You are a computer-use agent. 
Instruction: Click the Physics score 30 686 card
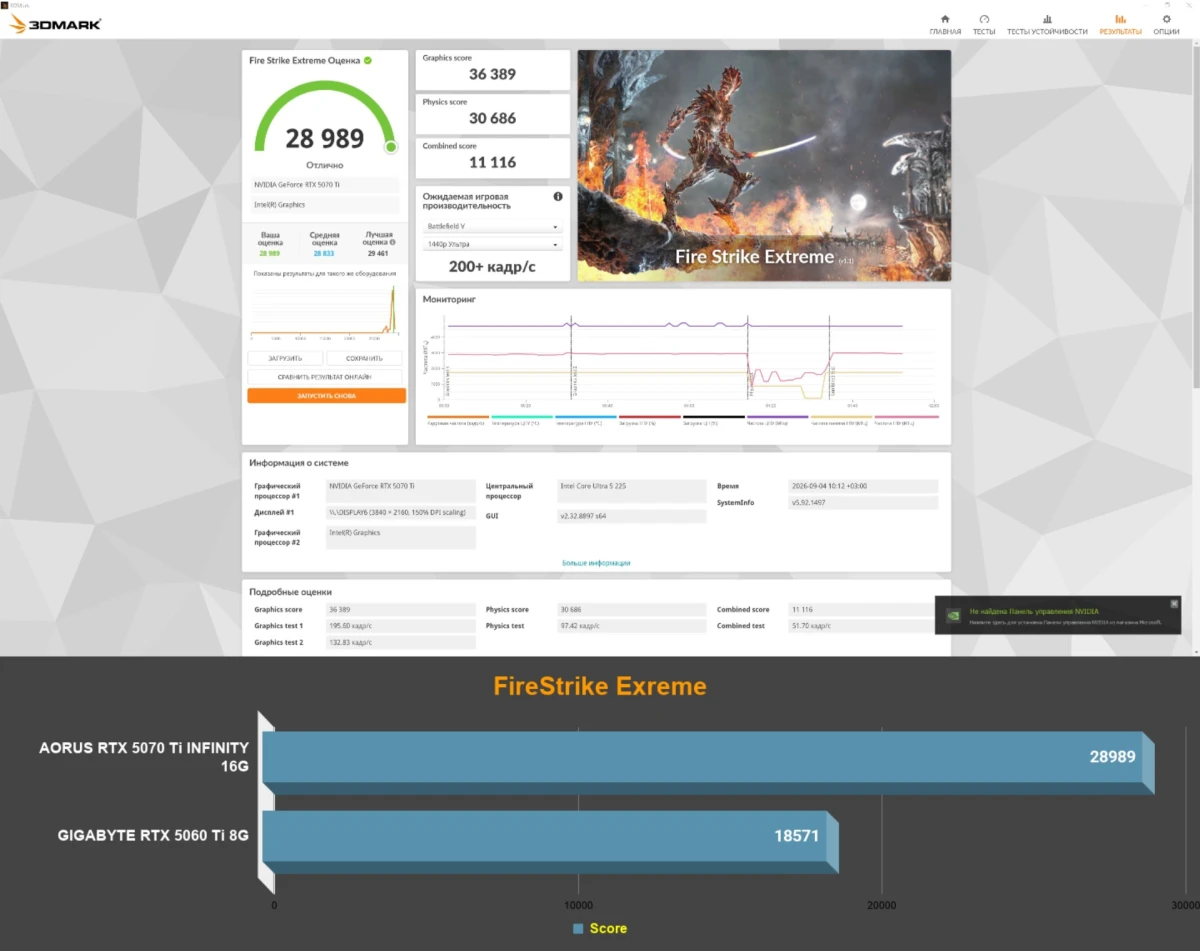pos(492,113)
